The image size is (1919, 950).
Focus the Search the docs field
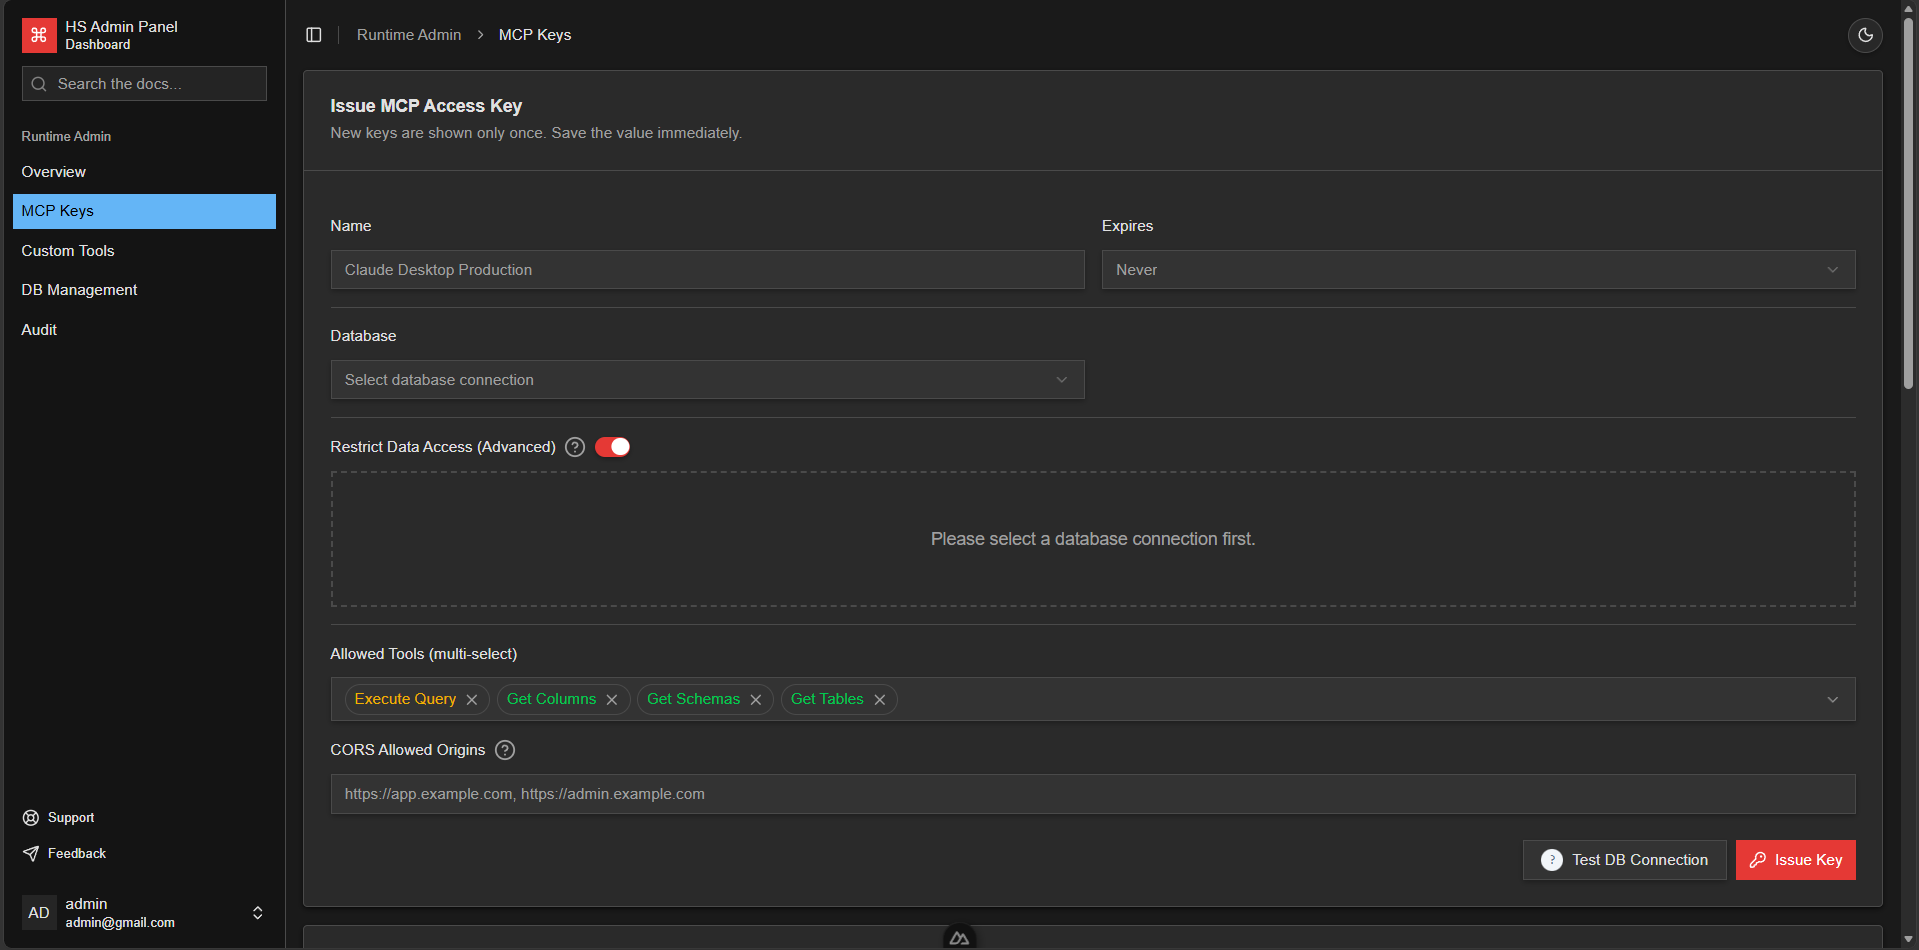(x=144, y=84)
